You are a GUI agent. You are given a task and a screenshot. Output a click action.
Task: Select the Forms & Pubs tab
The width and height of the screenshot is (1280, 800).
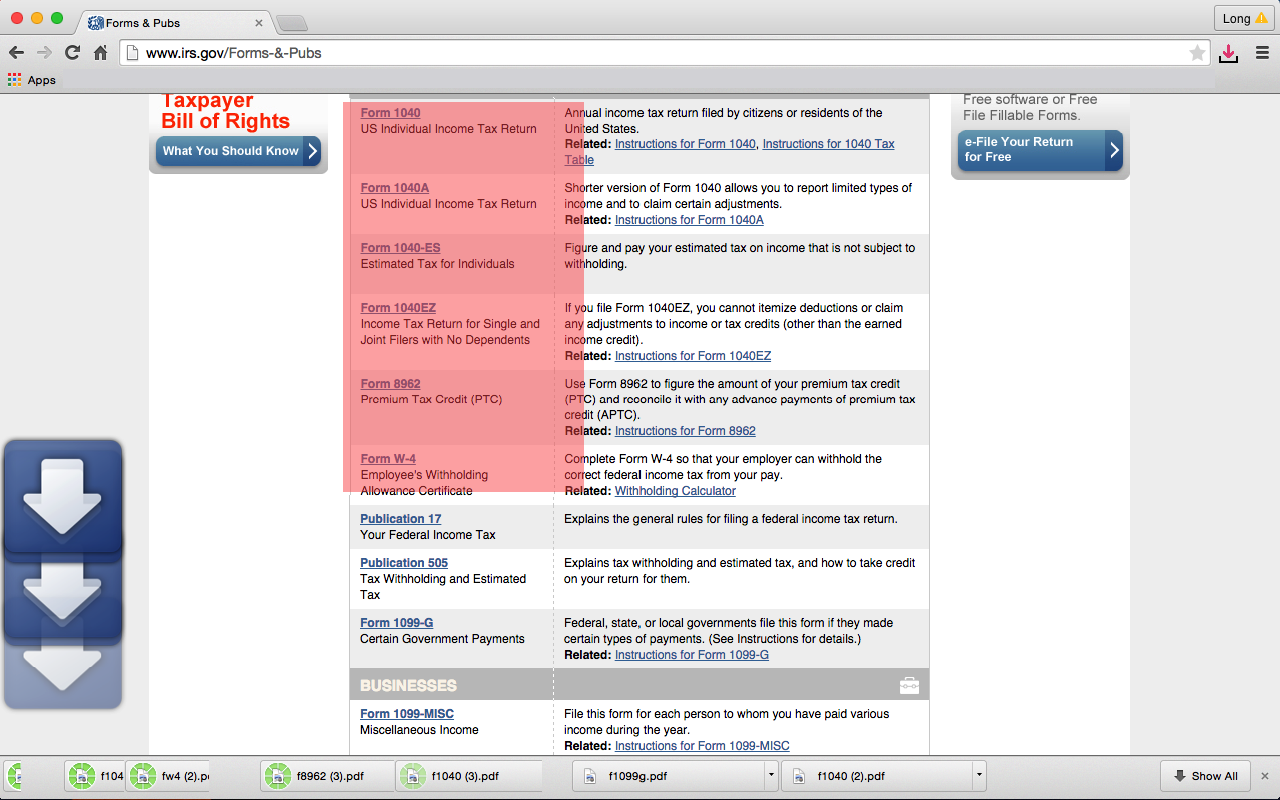175,22
